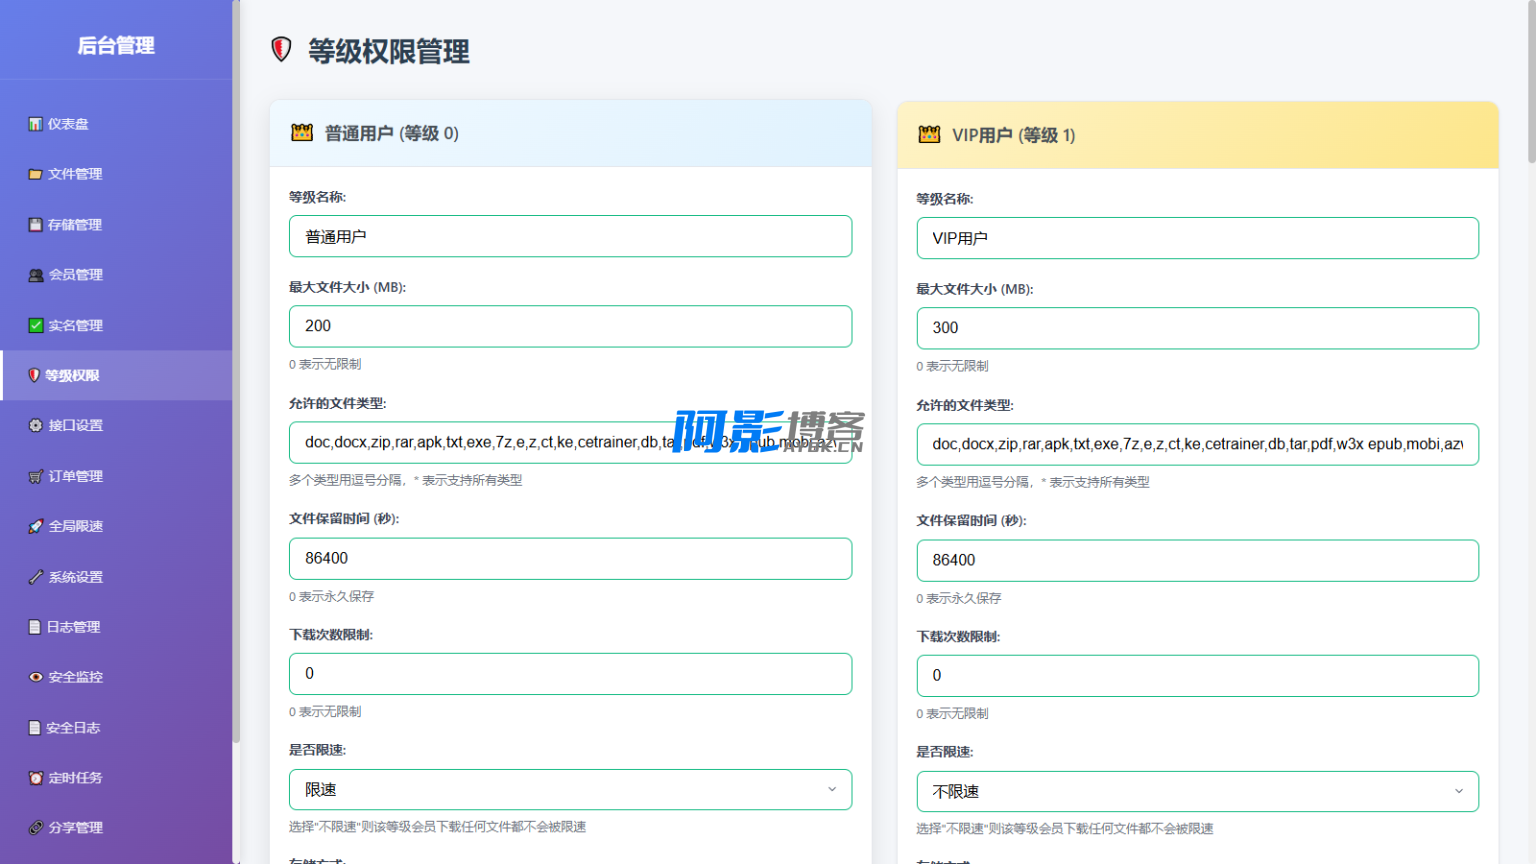This screenshot has height=864, width=1536.
Task: Click the rocket icon beside 全局限速
Action: pos(36,526)
